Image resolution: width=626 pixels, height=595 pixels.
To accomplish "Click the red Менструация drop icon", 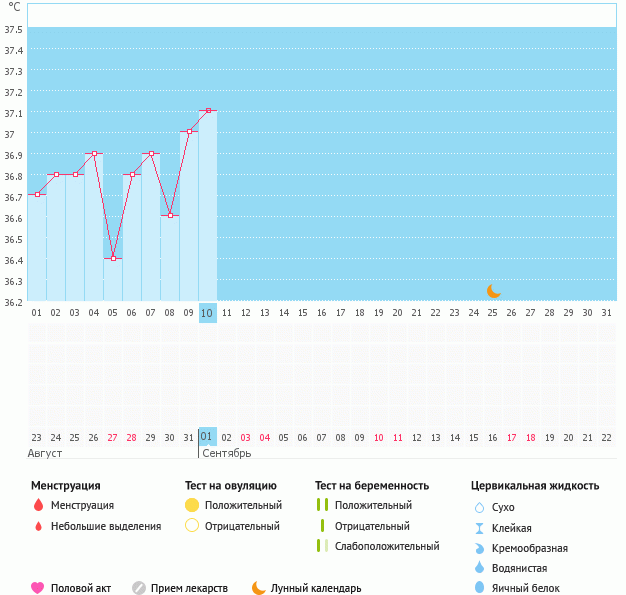I will tap(38, 506).
